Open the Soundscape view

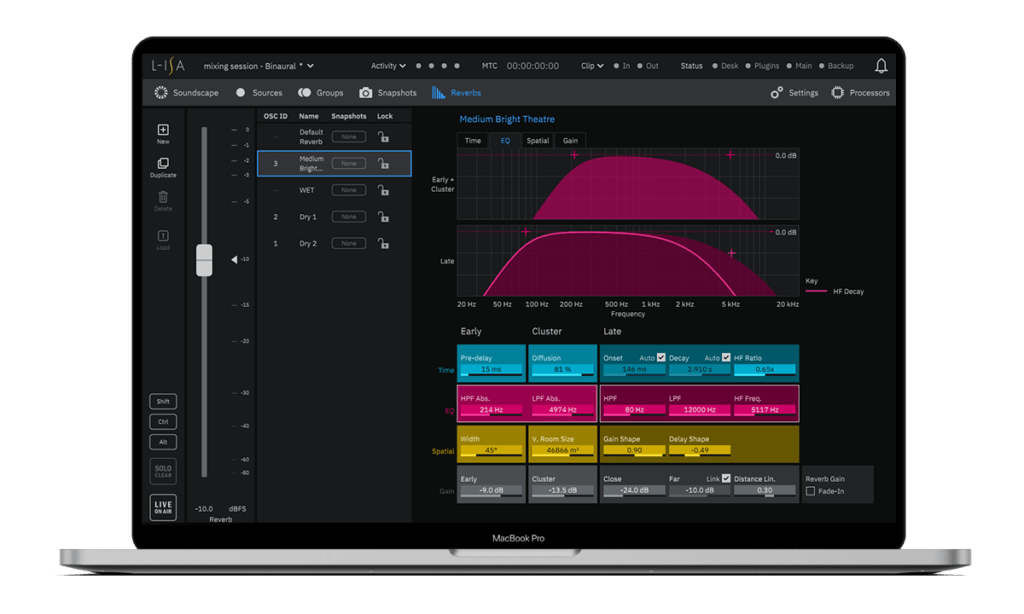tap(186, 93)
